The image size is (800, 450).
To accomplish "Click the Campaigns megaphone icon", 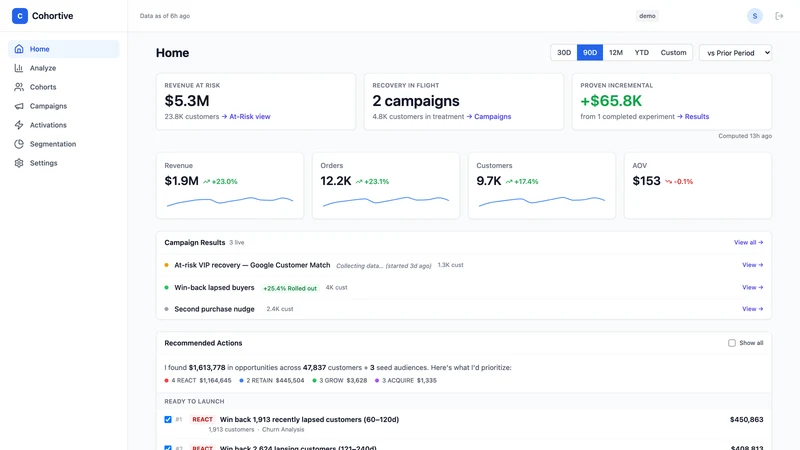I will pos(19,106).
